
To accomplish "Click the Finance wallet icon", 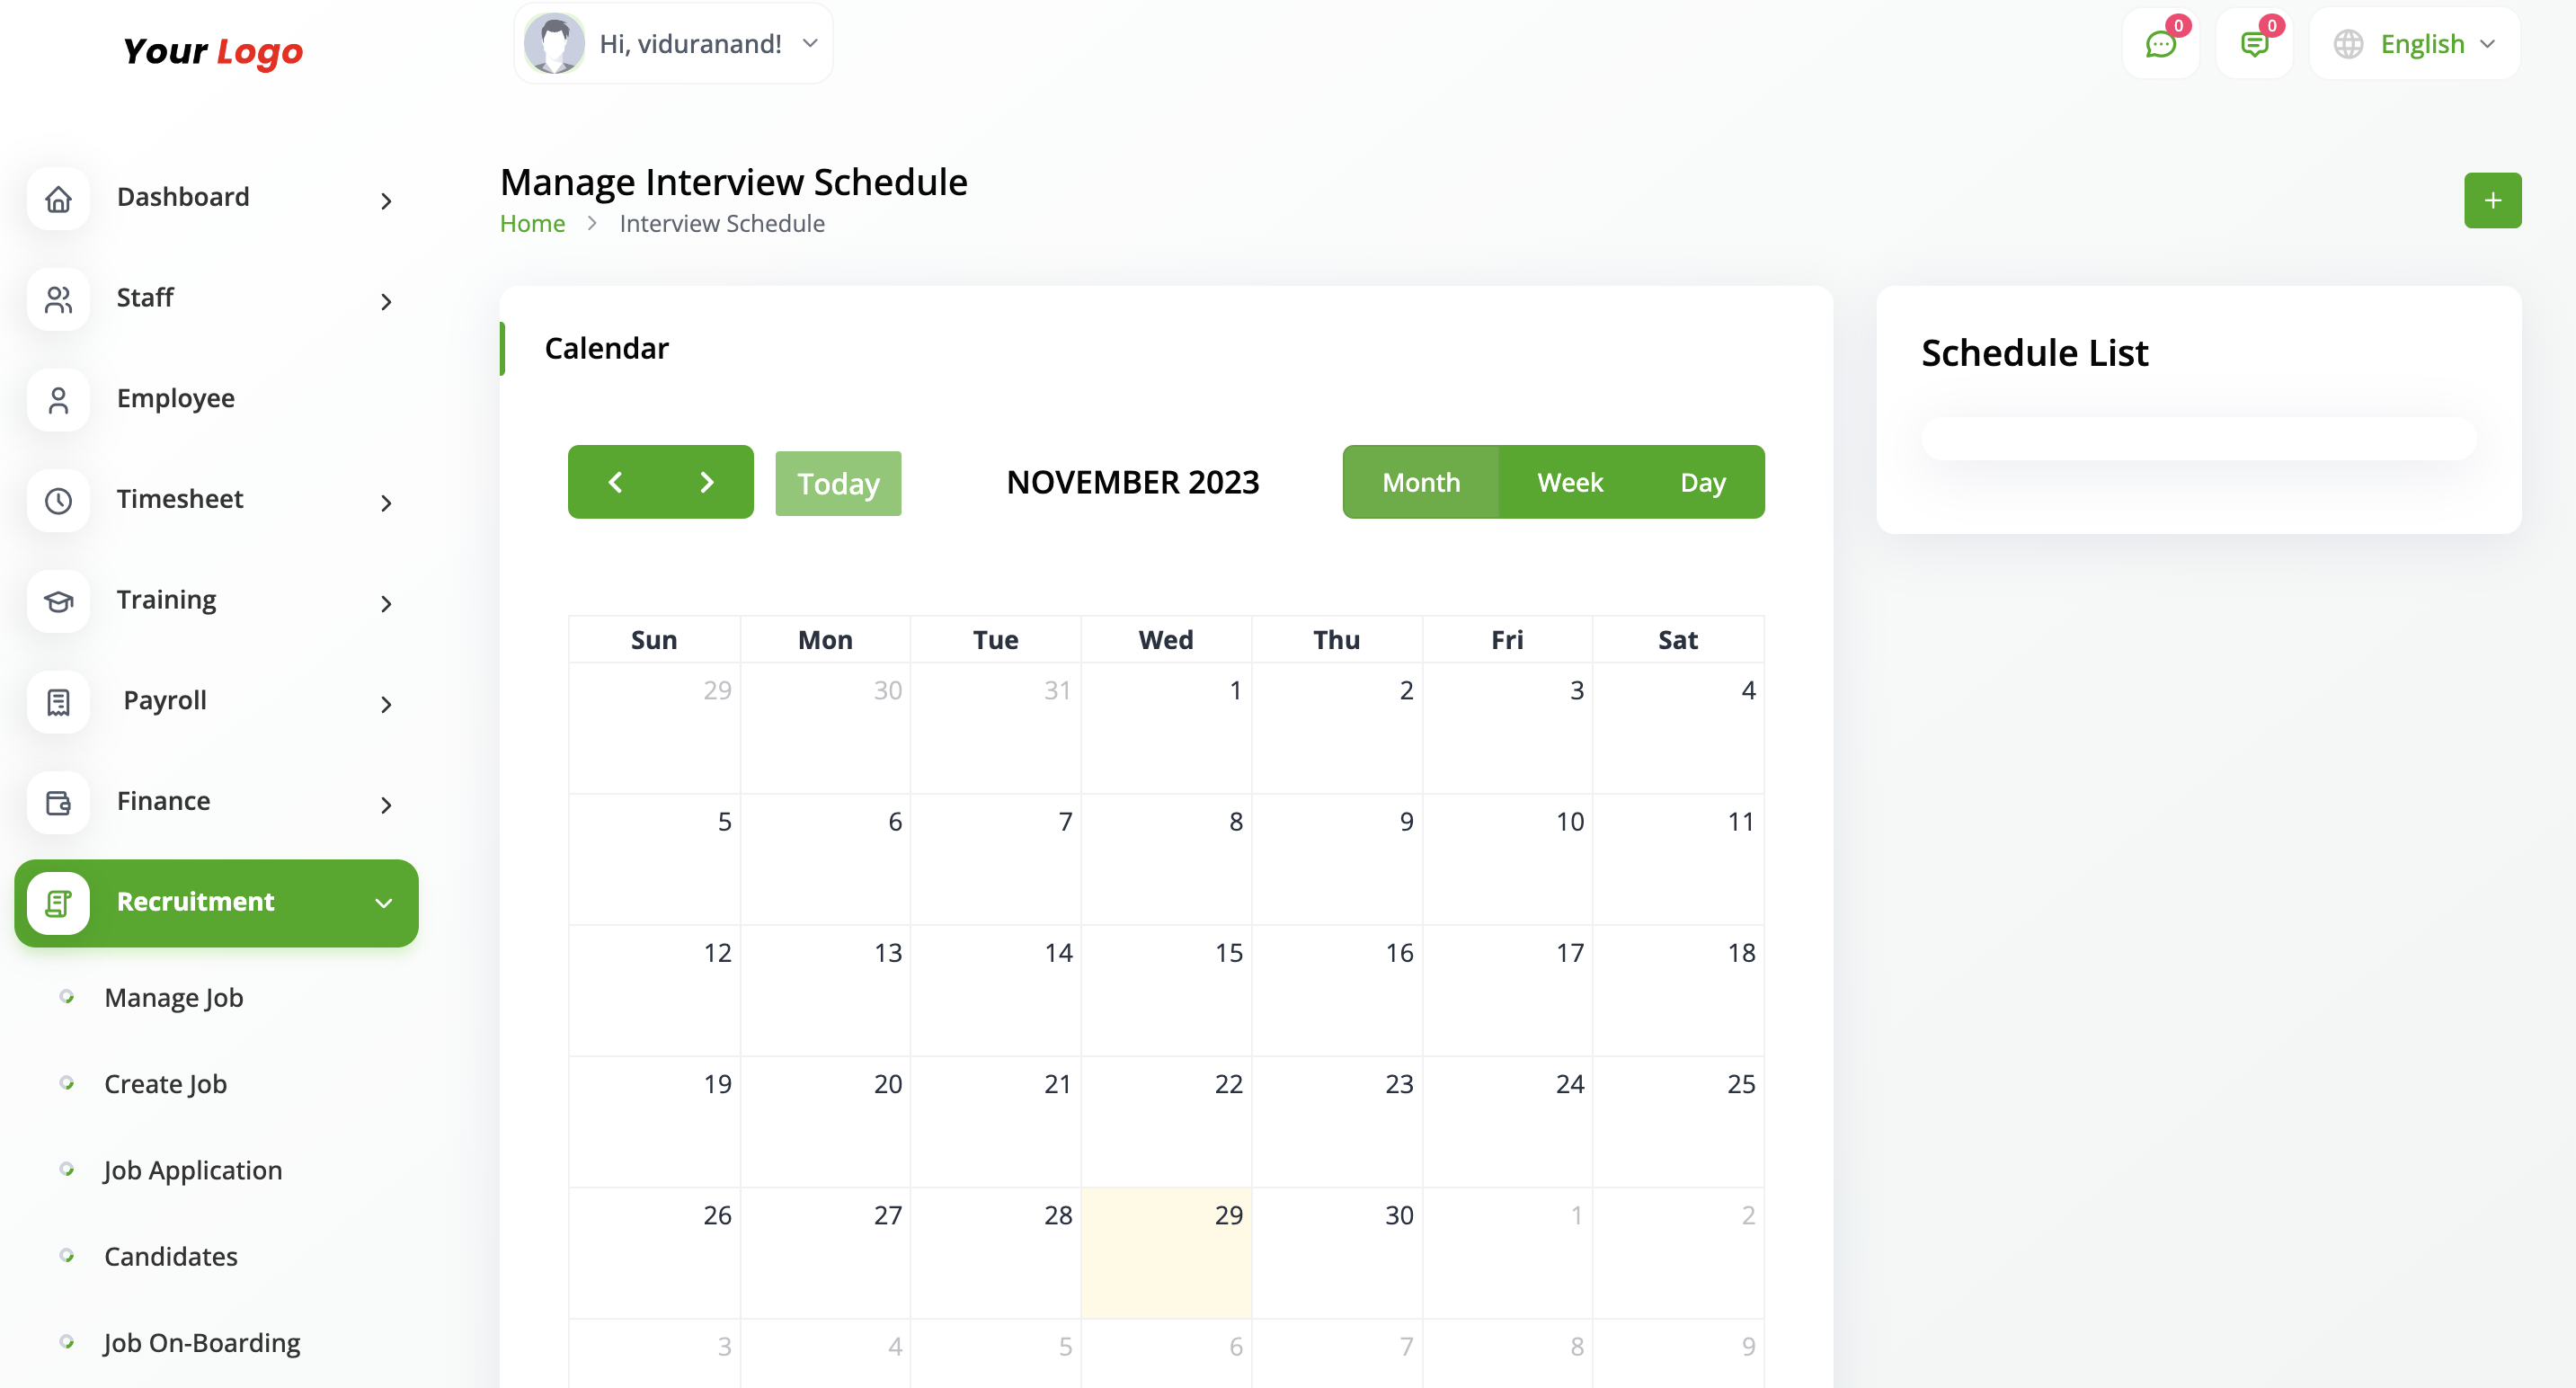I will (x=59, y=802).
